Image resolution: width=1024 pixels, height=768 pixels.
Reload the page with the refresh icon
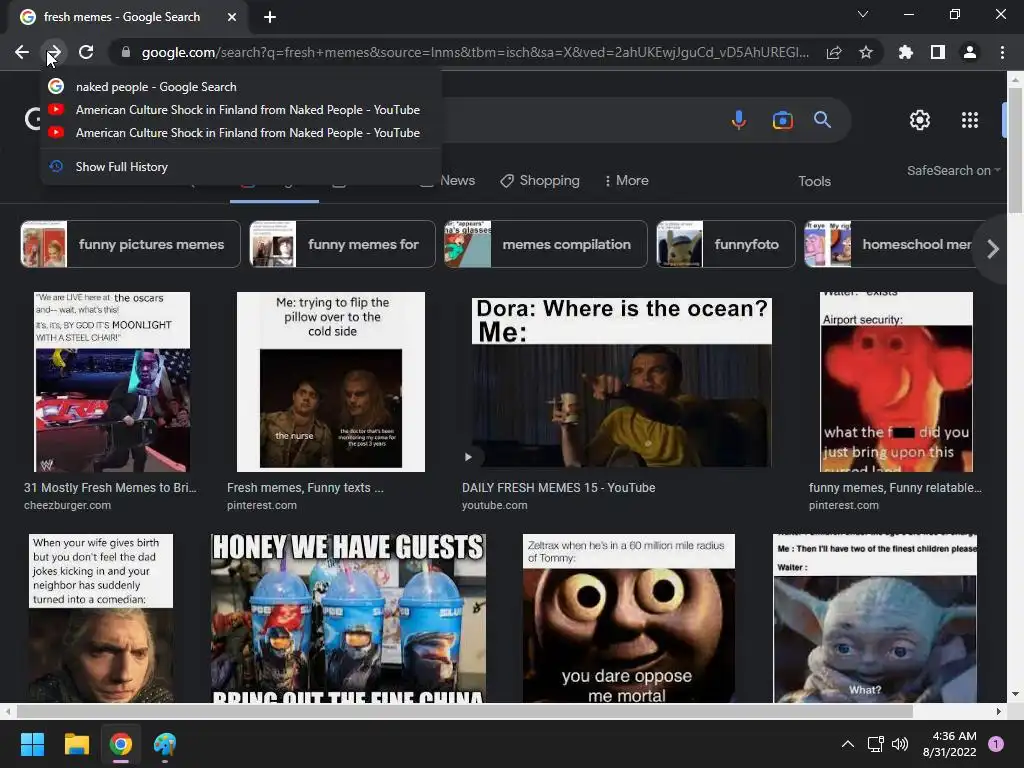(x=86, y=52)
